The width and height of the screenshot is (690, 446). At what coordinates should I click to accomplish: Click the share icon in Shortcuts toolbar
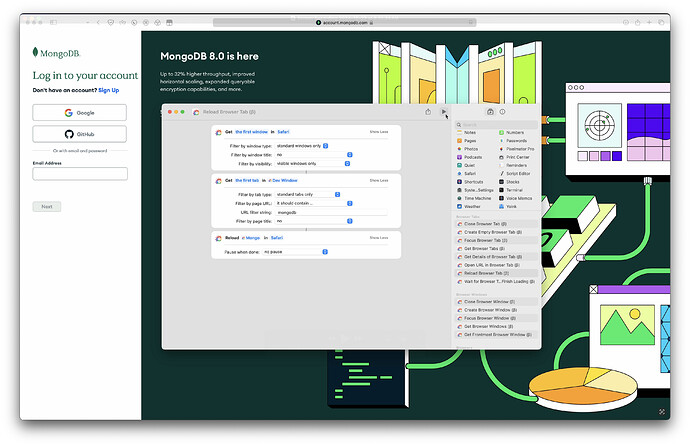pos(428,112)
